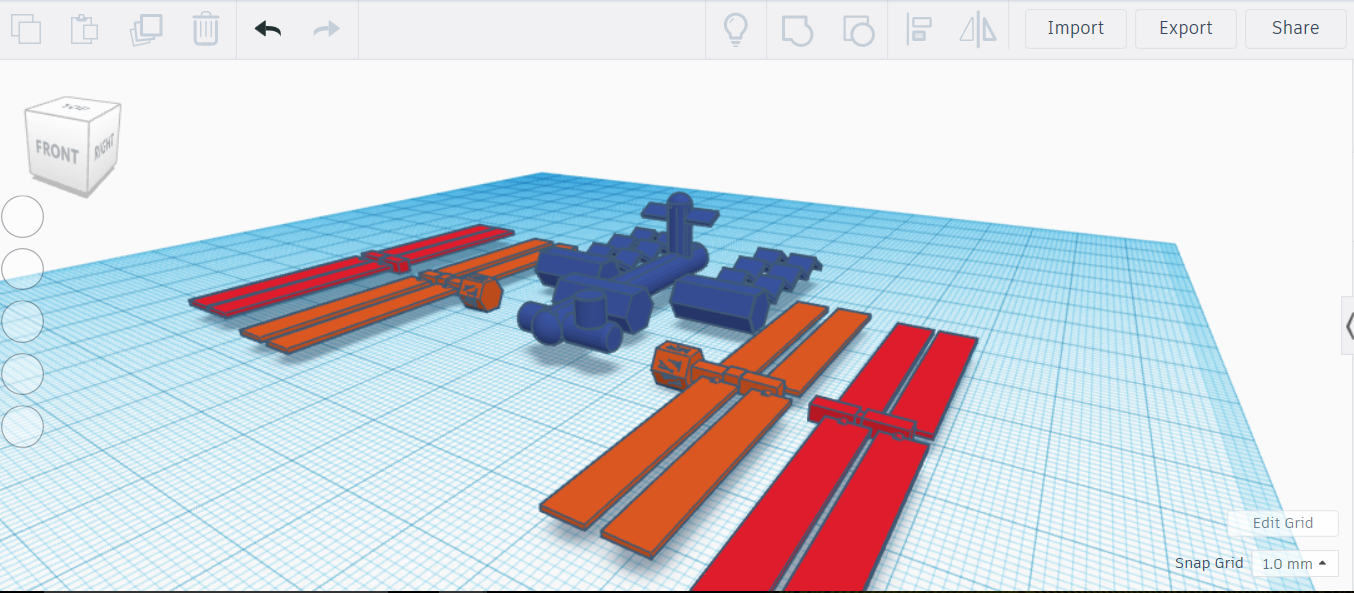Click the Duplicate and repeat icon
Viewport: 1354px width, 593px height.
[x=146, y=28]
